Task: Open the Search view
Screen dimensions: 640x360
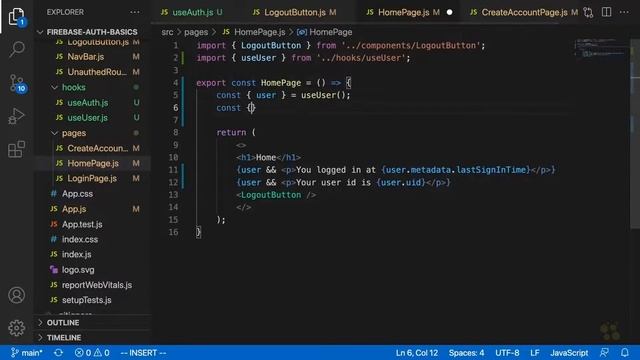Action: coord(17,49)
